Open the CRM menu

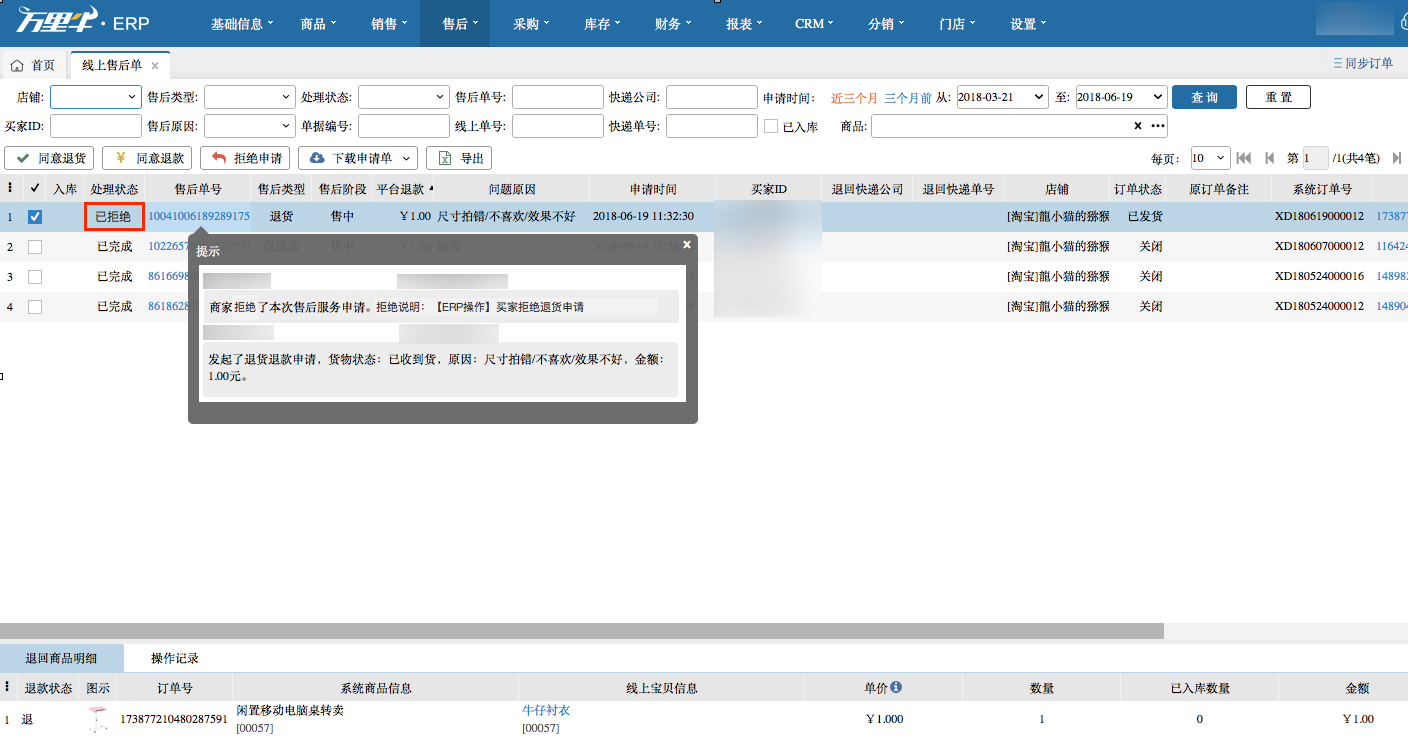click(x=815, y=23)
